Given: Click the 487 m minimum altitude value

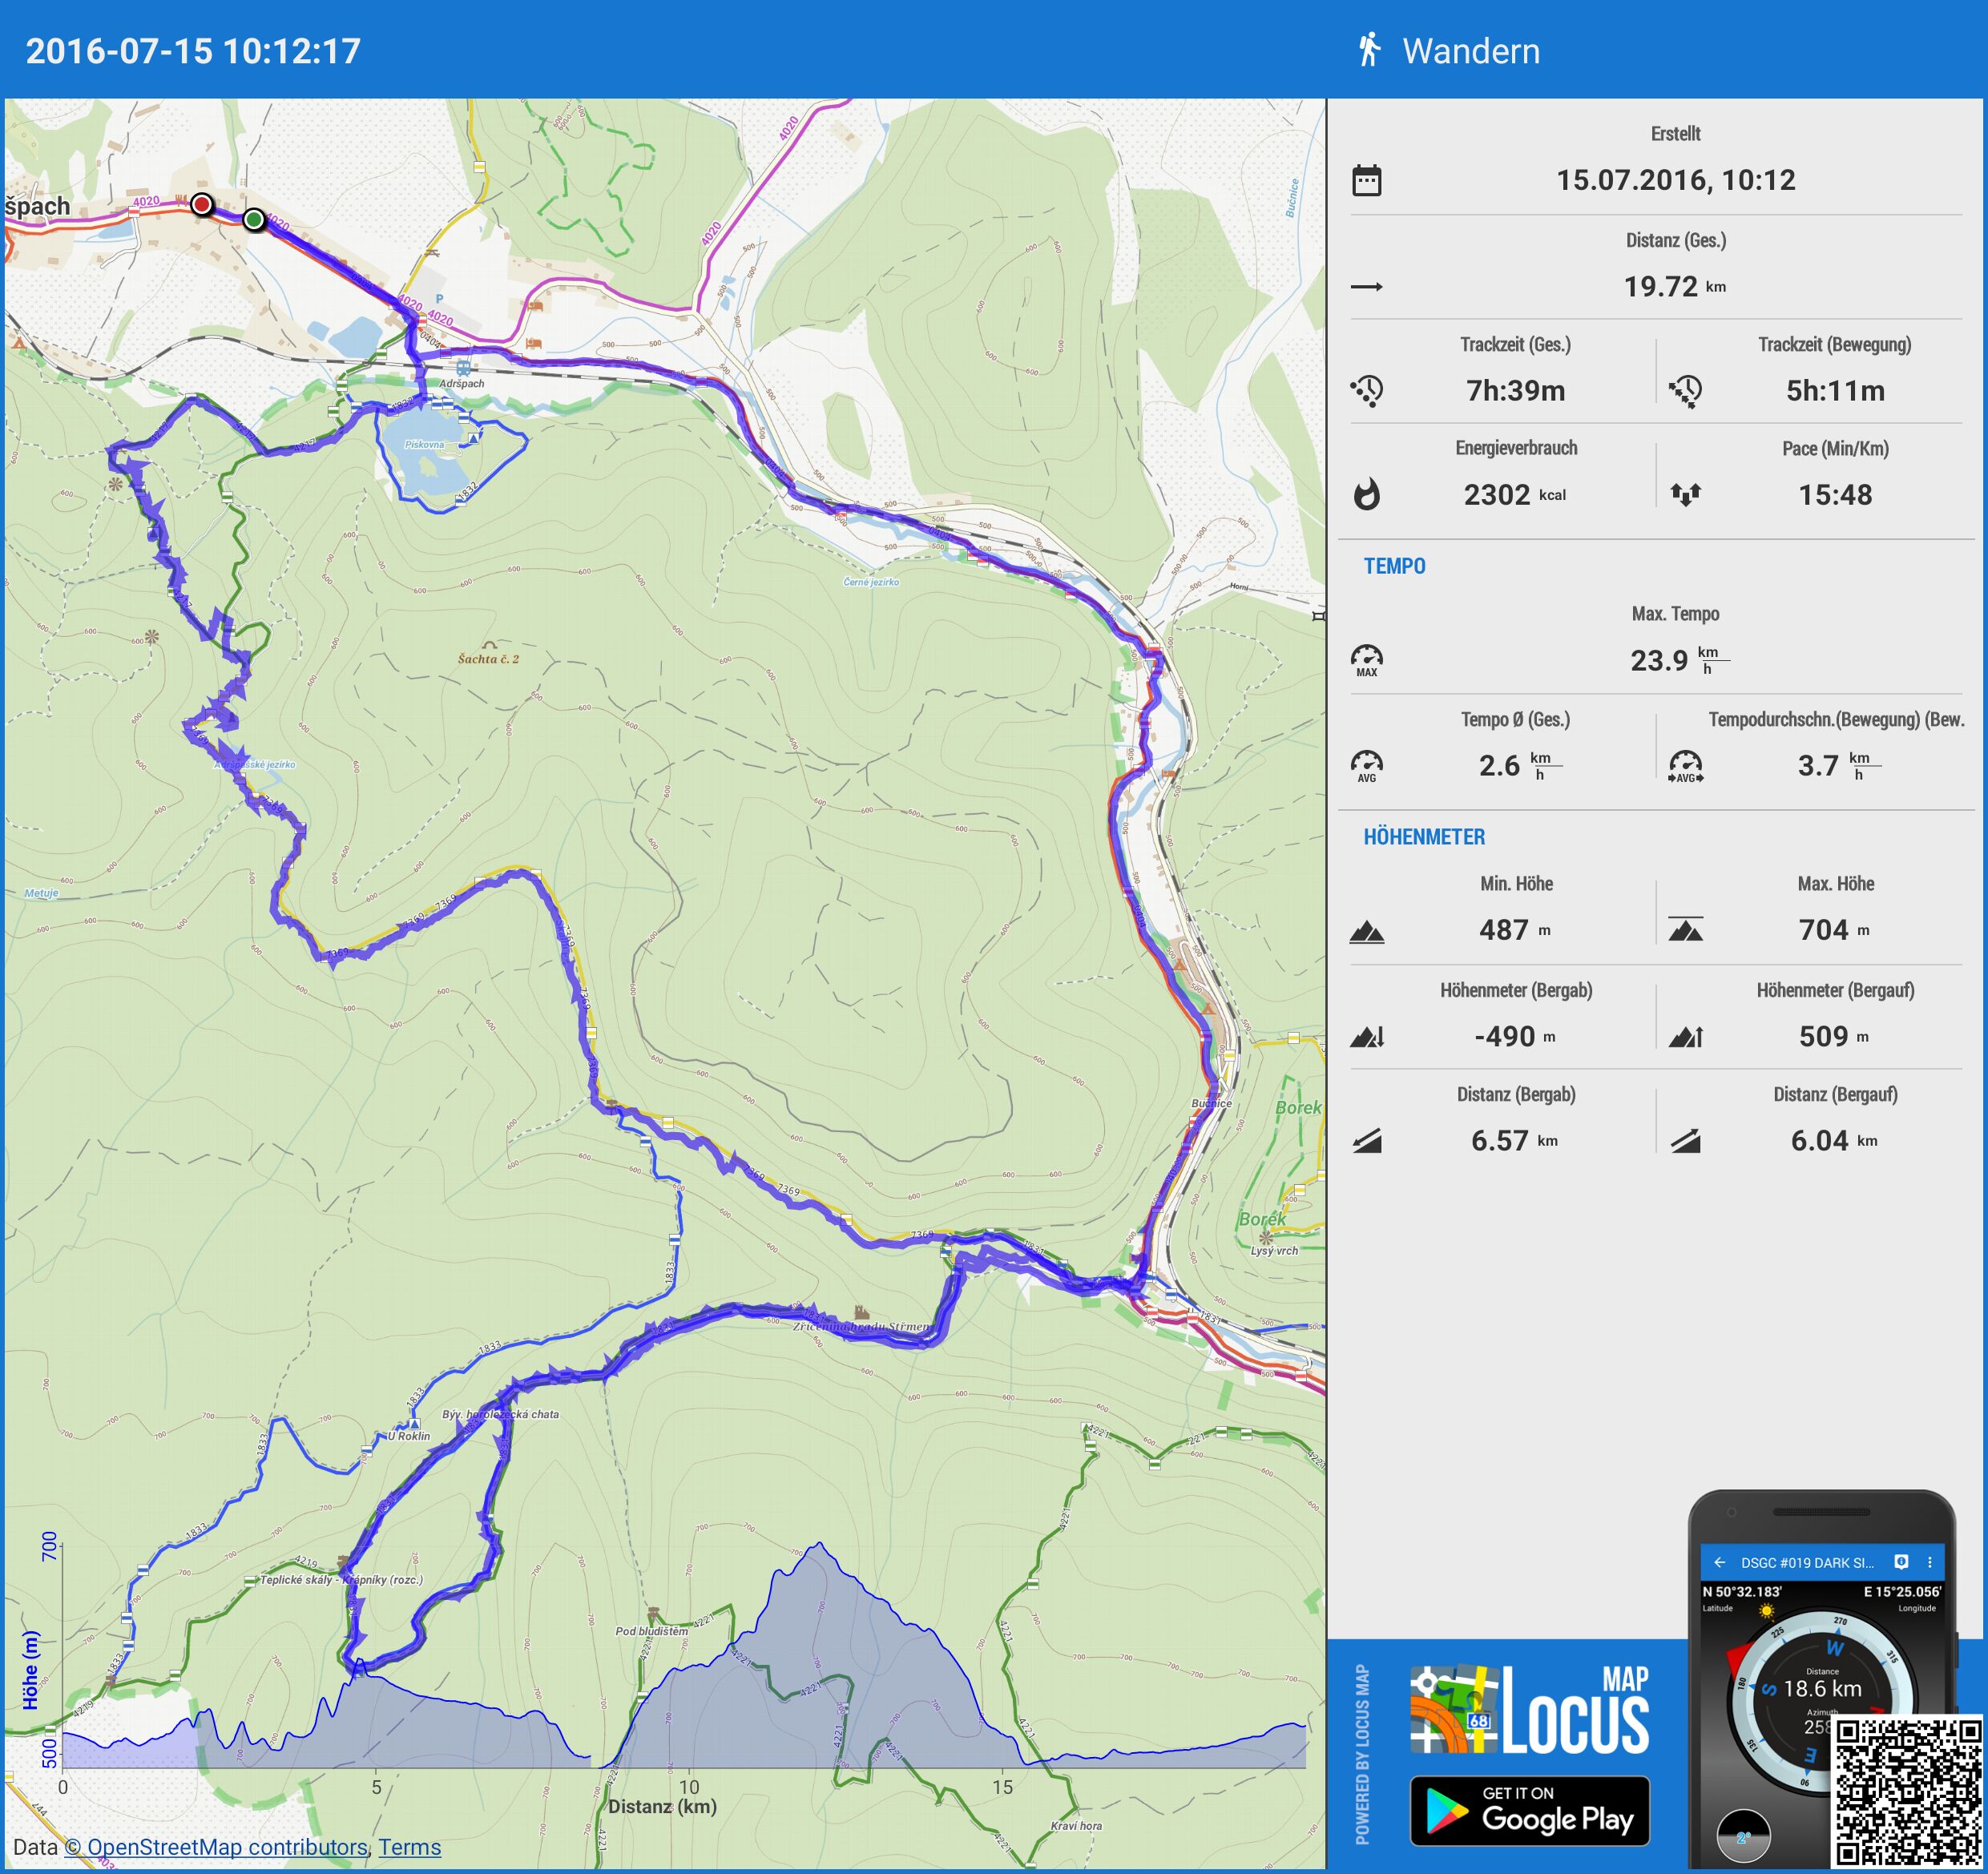Looking at the screenshot, I should click(1515, 930).
